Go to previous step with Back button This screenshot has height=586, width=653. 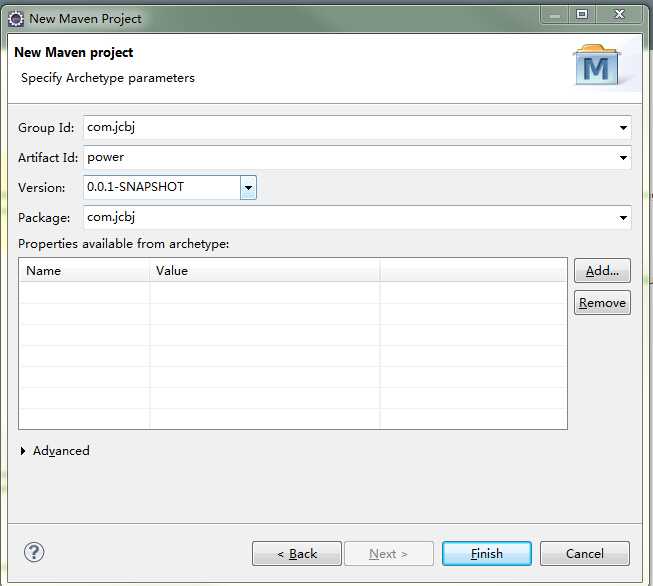tap(297, 554)
